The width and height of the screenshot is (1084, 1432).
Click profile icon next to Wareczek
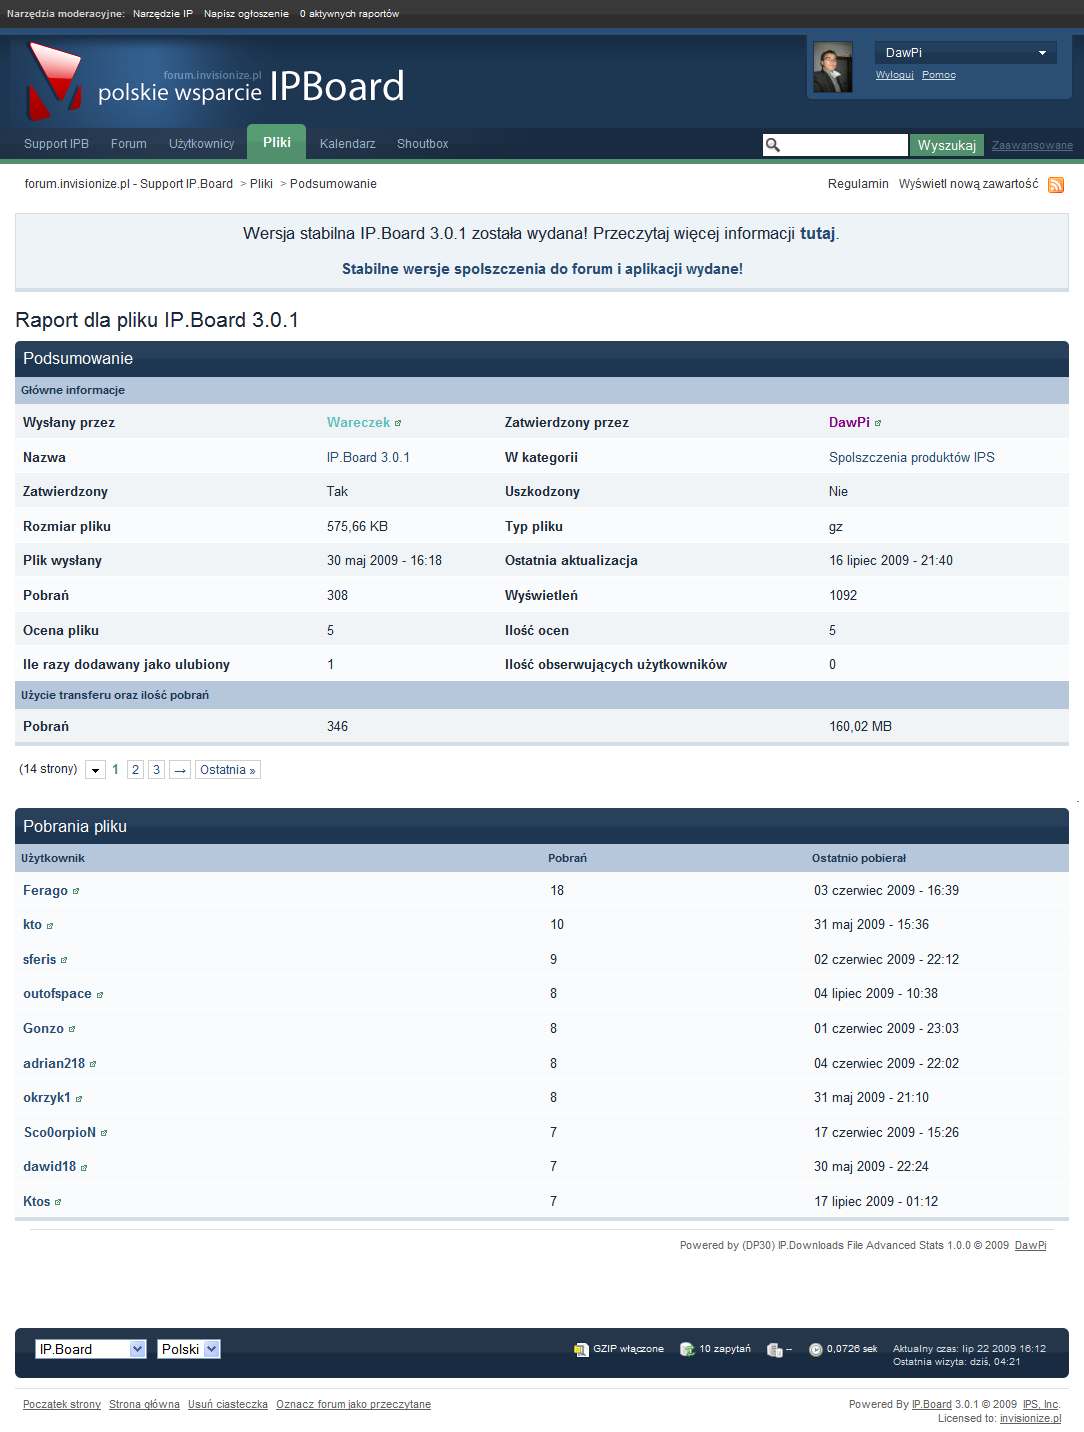(x=398, y=423)
